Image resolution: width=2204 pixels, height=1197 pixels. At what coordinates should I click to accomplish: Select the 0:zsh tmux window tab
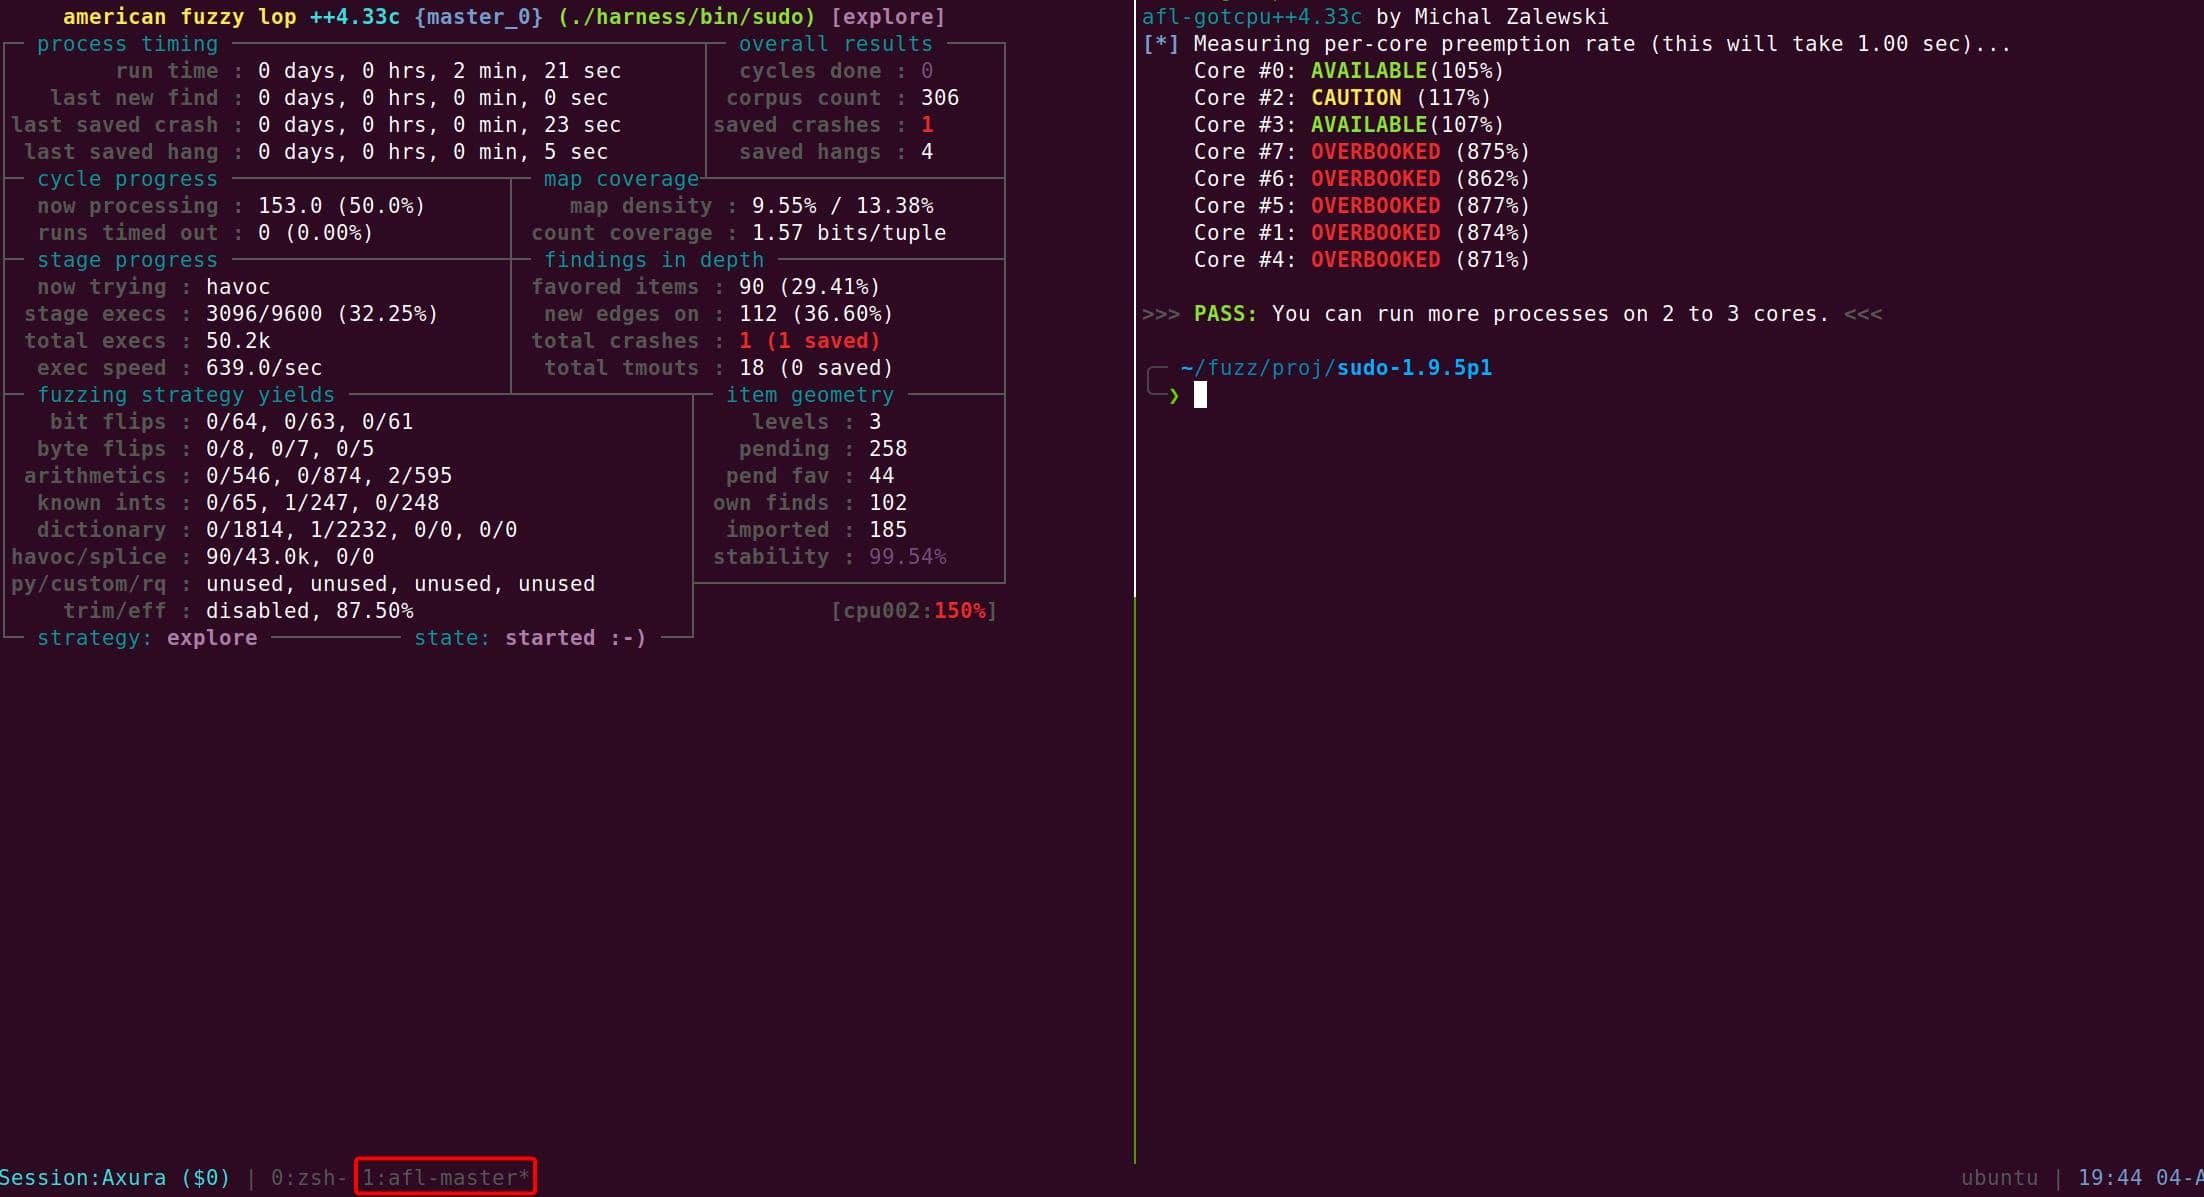(x=308, y=1177)
